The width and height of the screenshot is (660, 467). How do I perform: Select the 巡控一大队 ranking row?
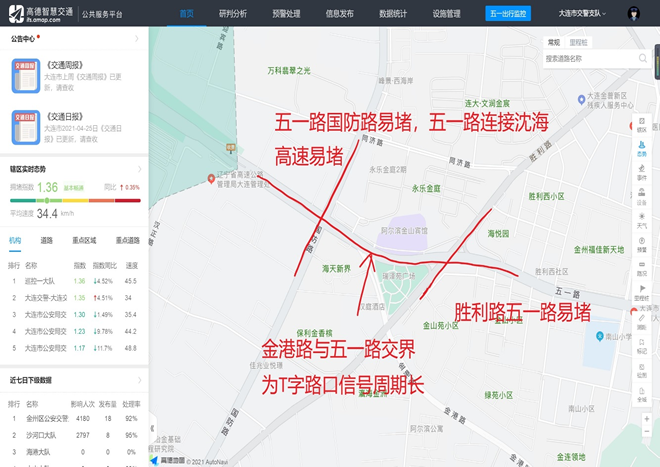(74, 281)
